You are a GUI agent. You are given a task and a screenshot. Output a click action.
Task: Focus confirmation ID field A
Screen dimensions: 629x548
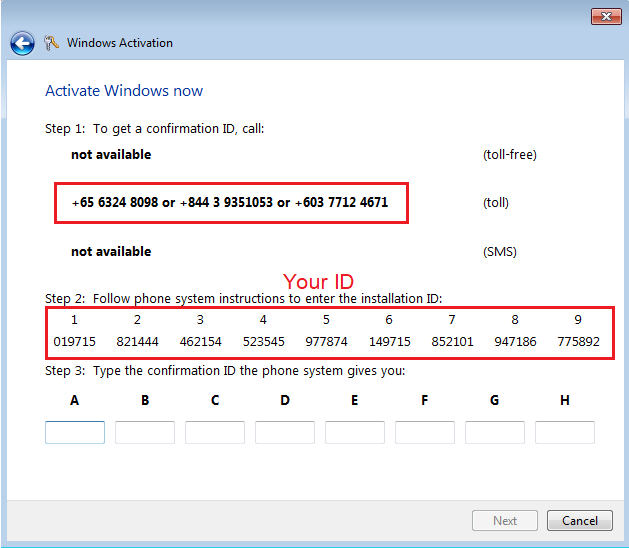pos(75,432)
